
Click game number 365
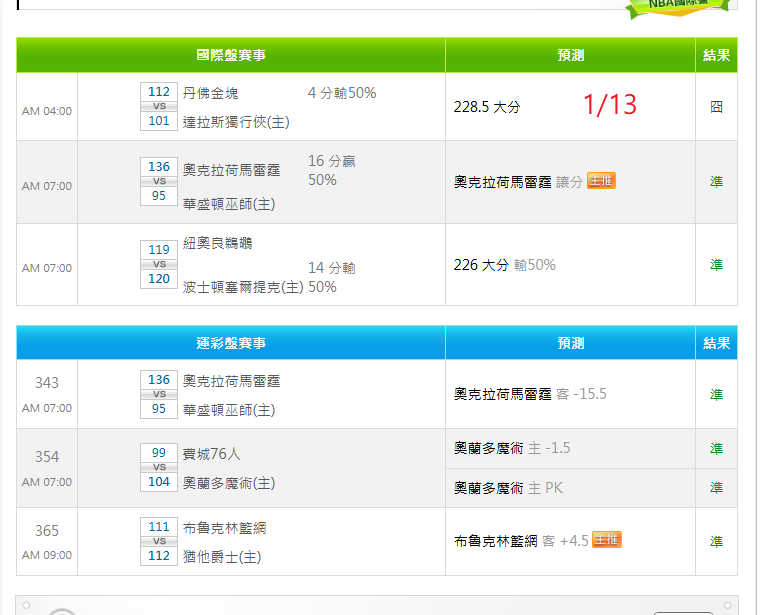point(47,531)
